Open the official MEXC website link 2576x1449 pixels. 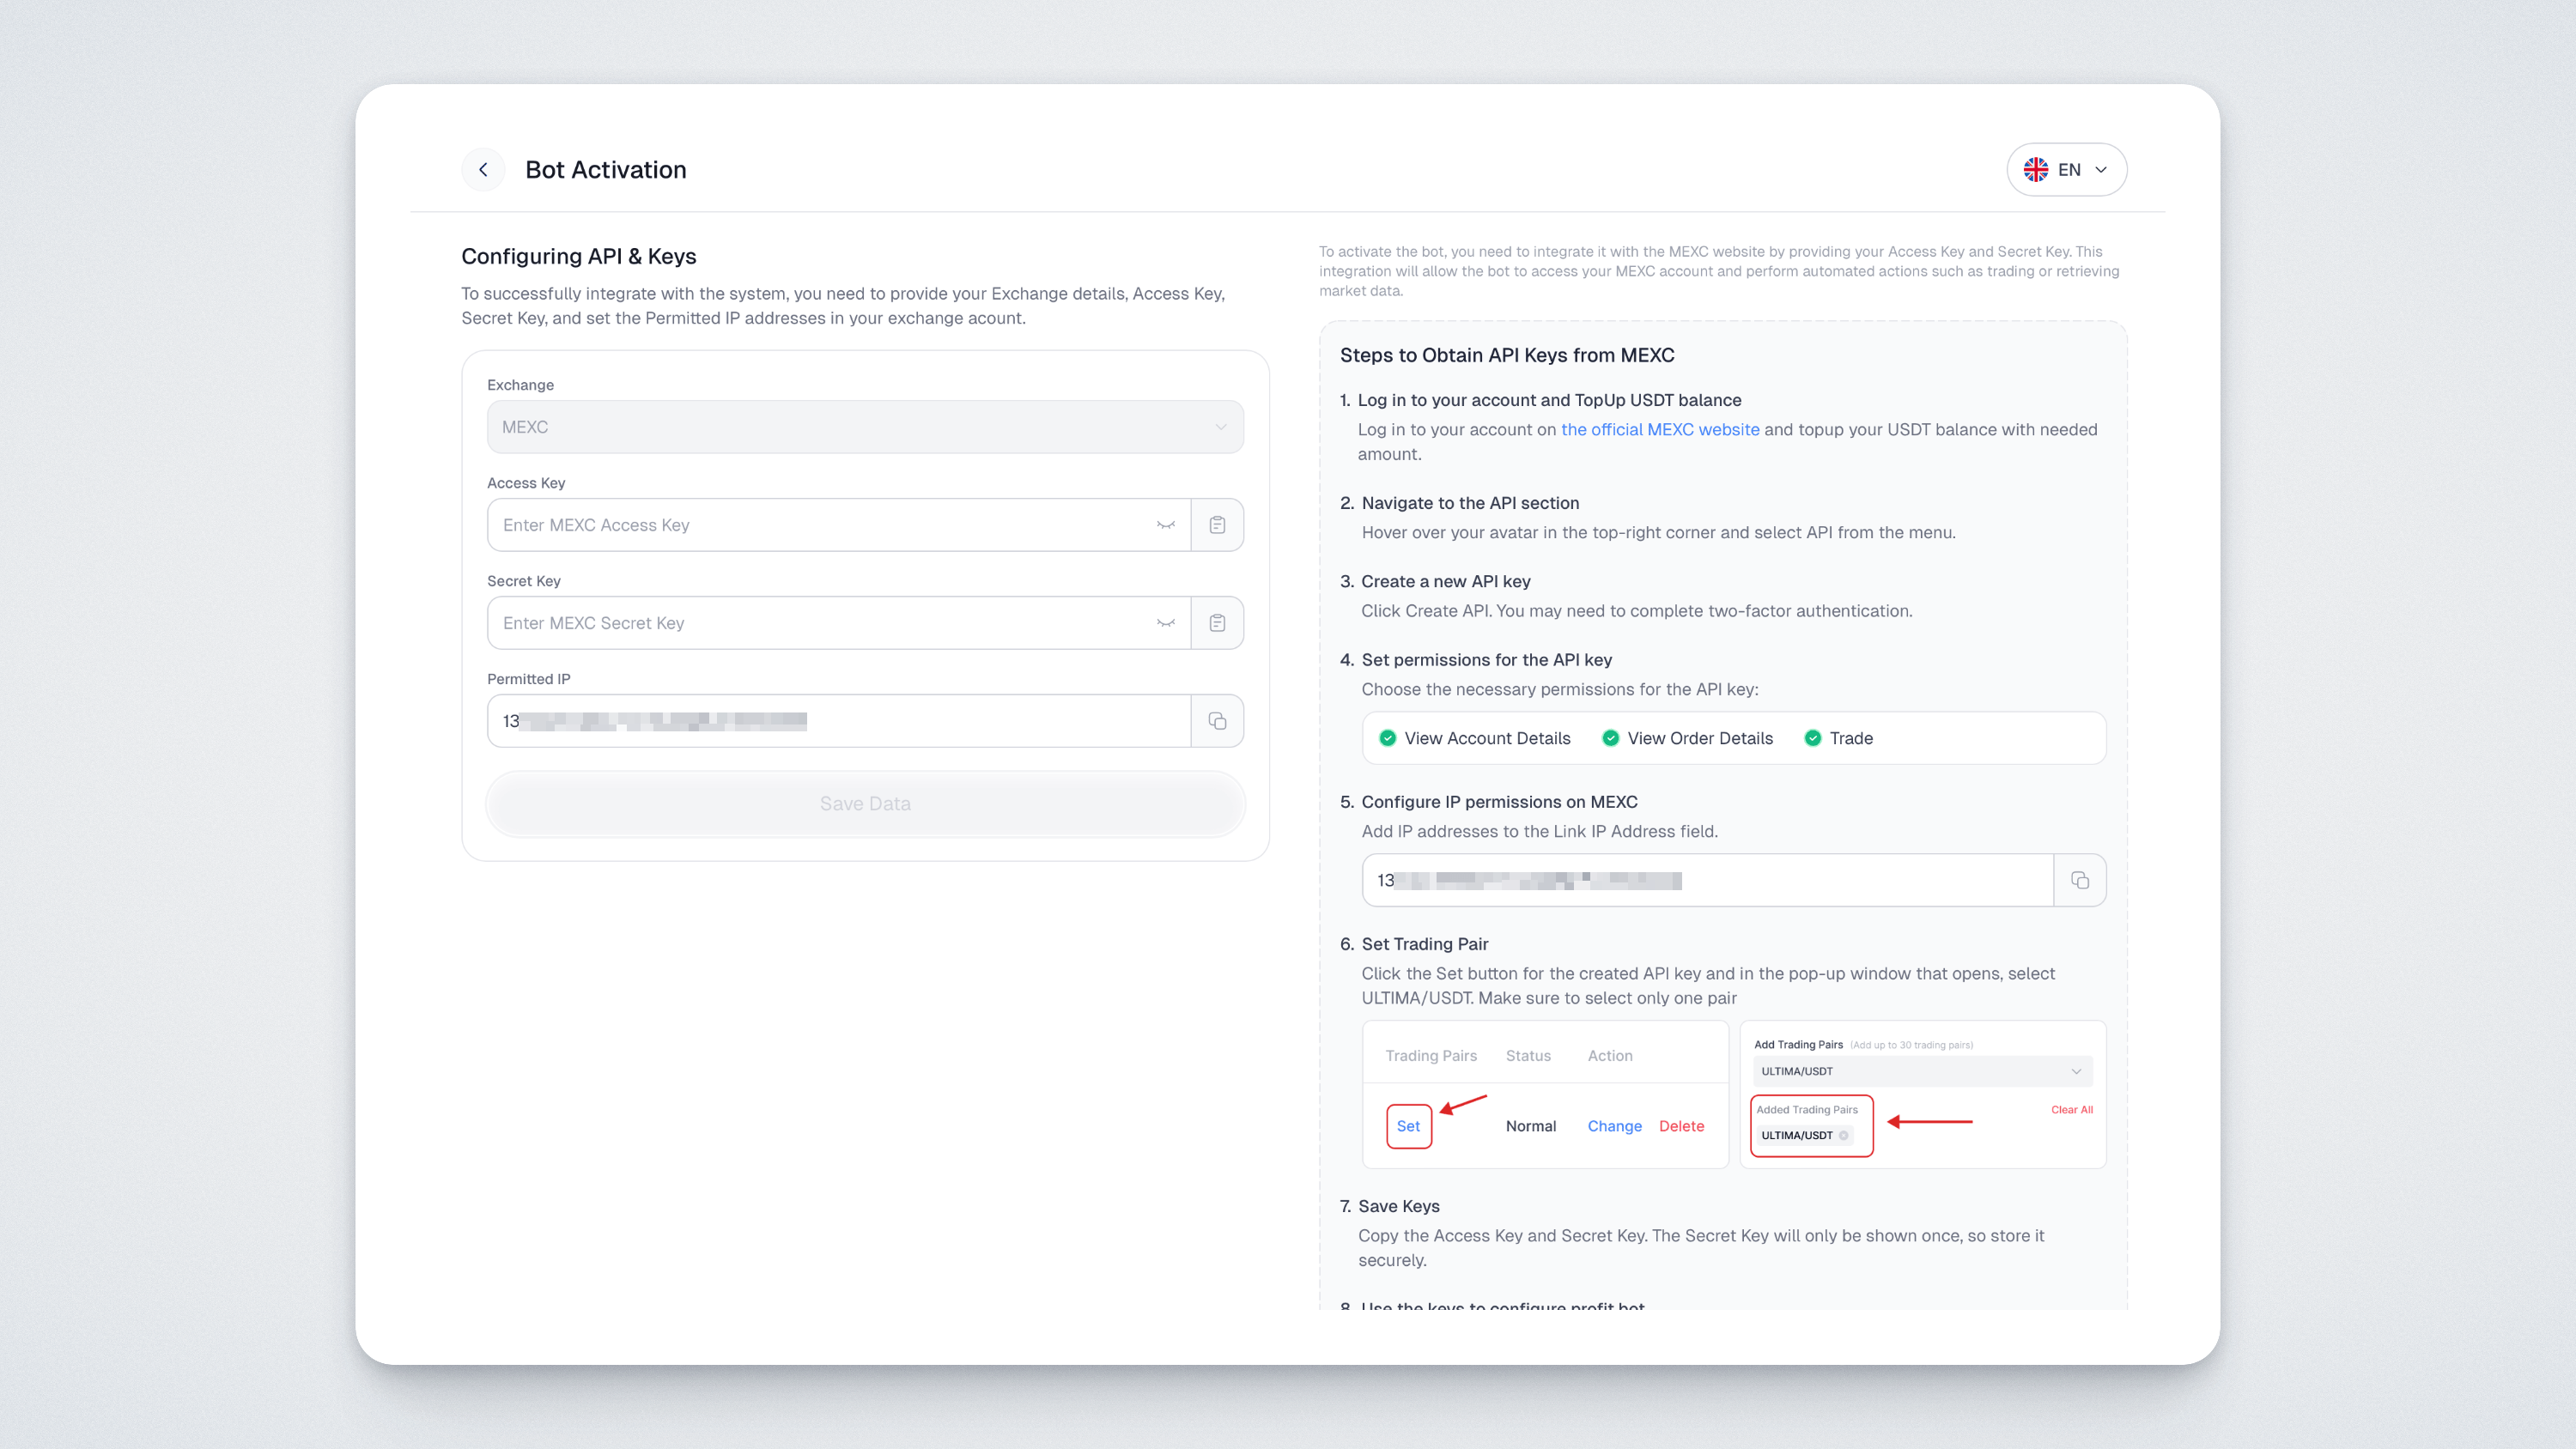coord(1660,429)
